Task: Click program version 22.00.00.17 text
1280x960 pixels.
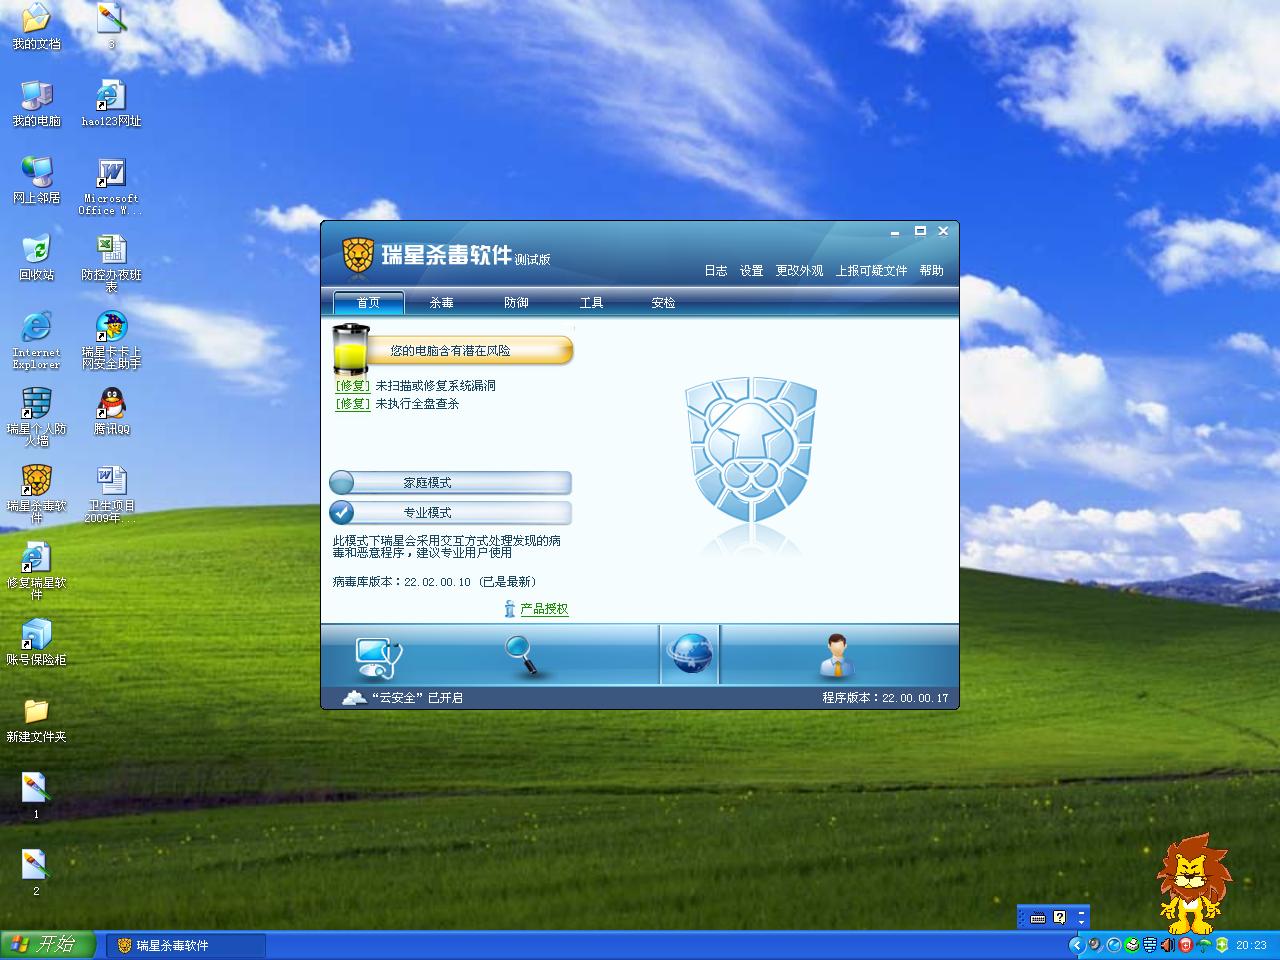Action: 885,698
